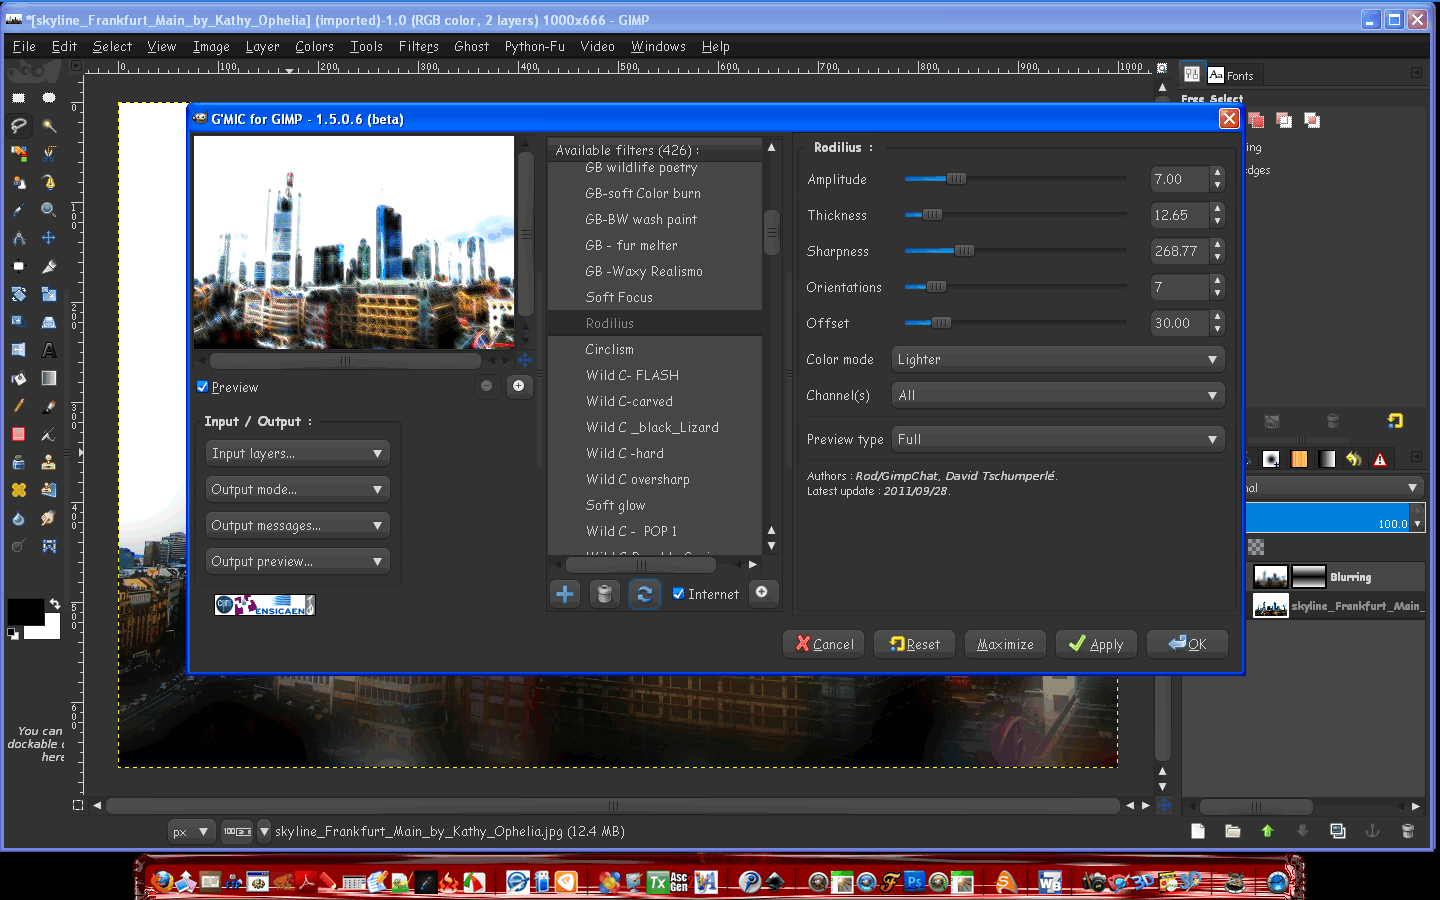Swap foreground and background colors
The width and height of the screenshot is (1440, 900).
[x=55, y=604]
